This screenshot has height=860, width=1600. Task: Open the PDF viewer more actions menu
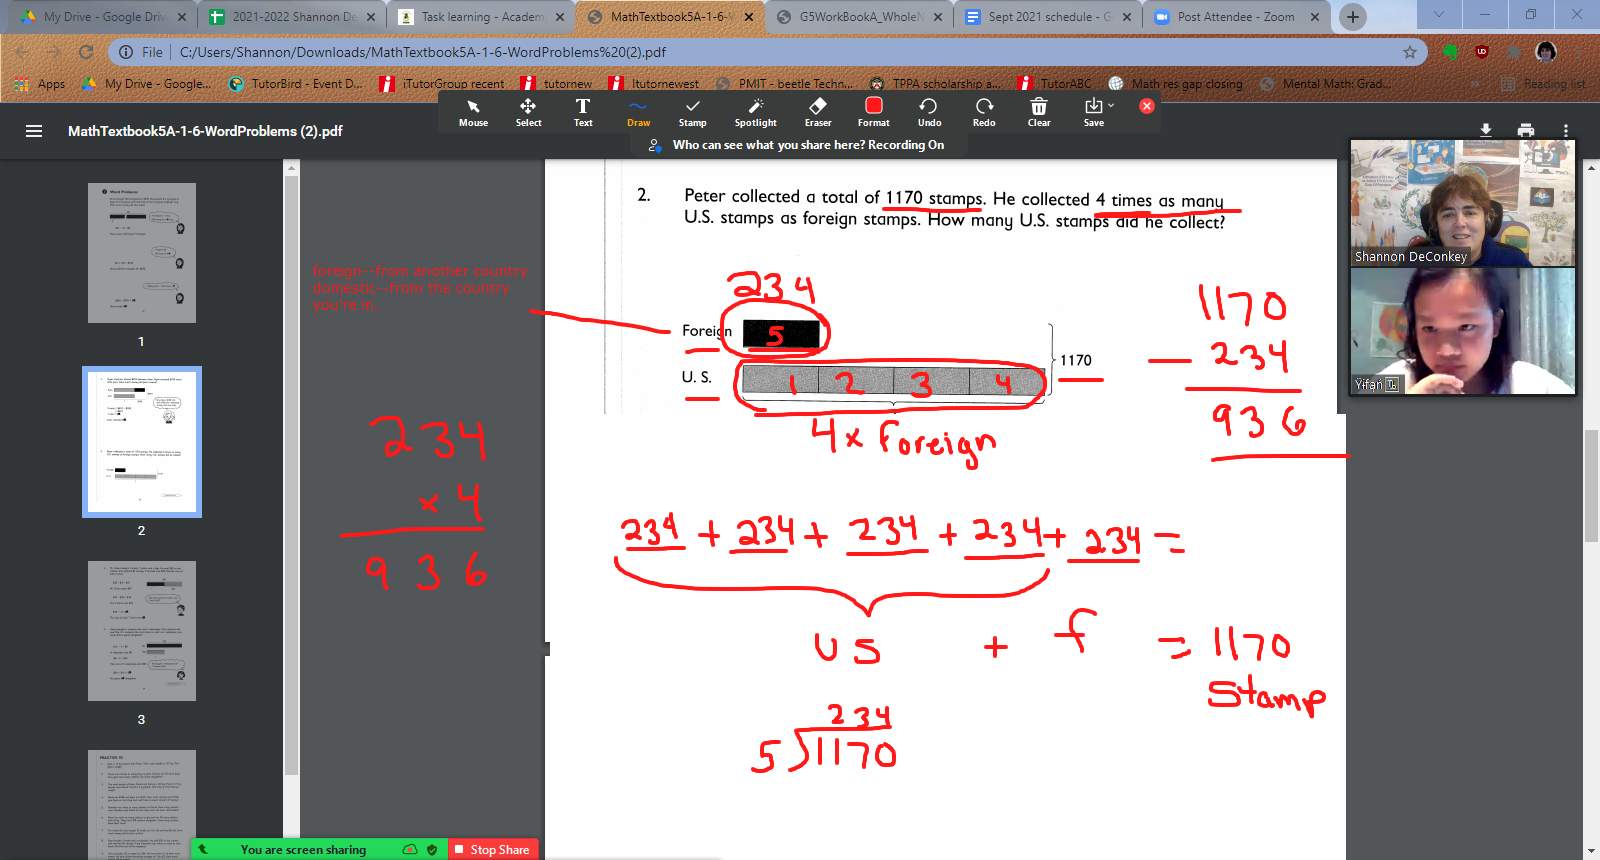click(x=1566, y=130)
